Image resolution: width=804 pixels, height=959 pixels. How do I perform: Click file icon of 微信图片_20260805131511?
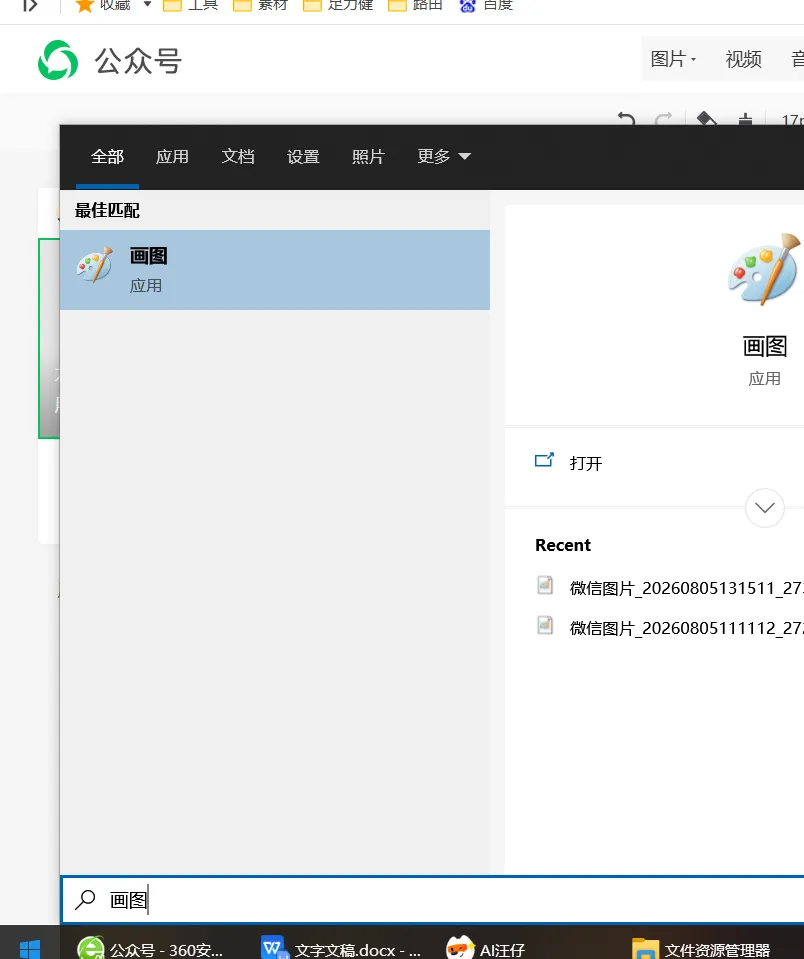coord(545,585)
